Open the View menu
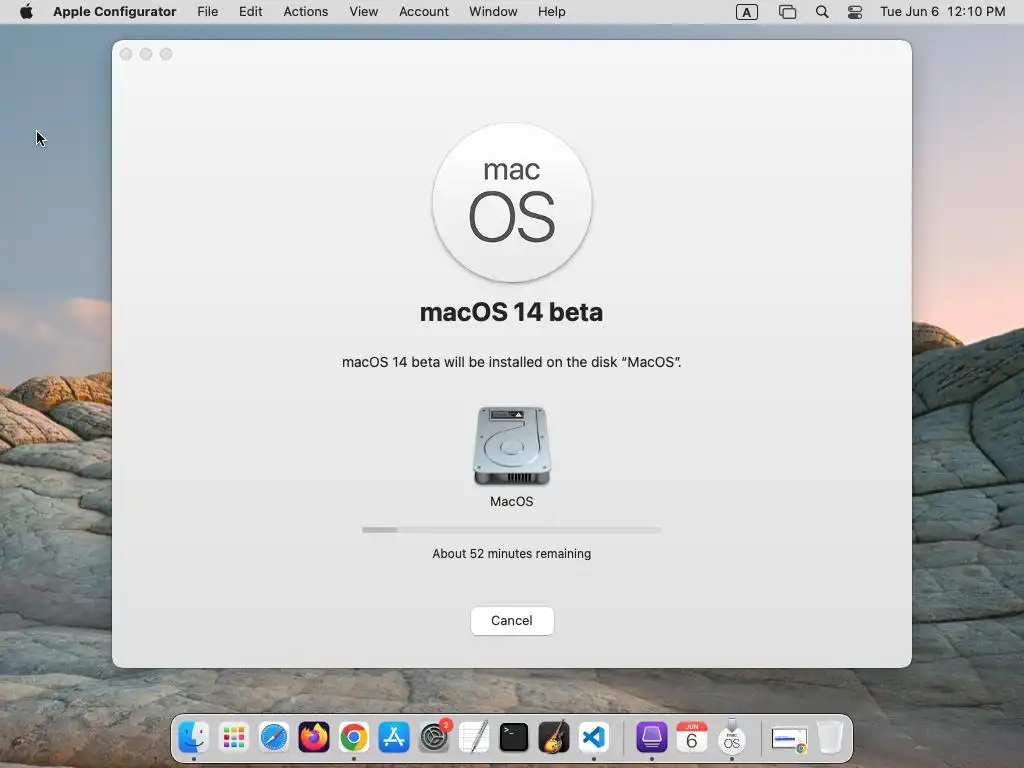1024x768 pixels. point(364,12)
